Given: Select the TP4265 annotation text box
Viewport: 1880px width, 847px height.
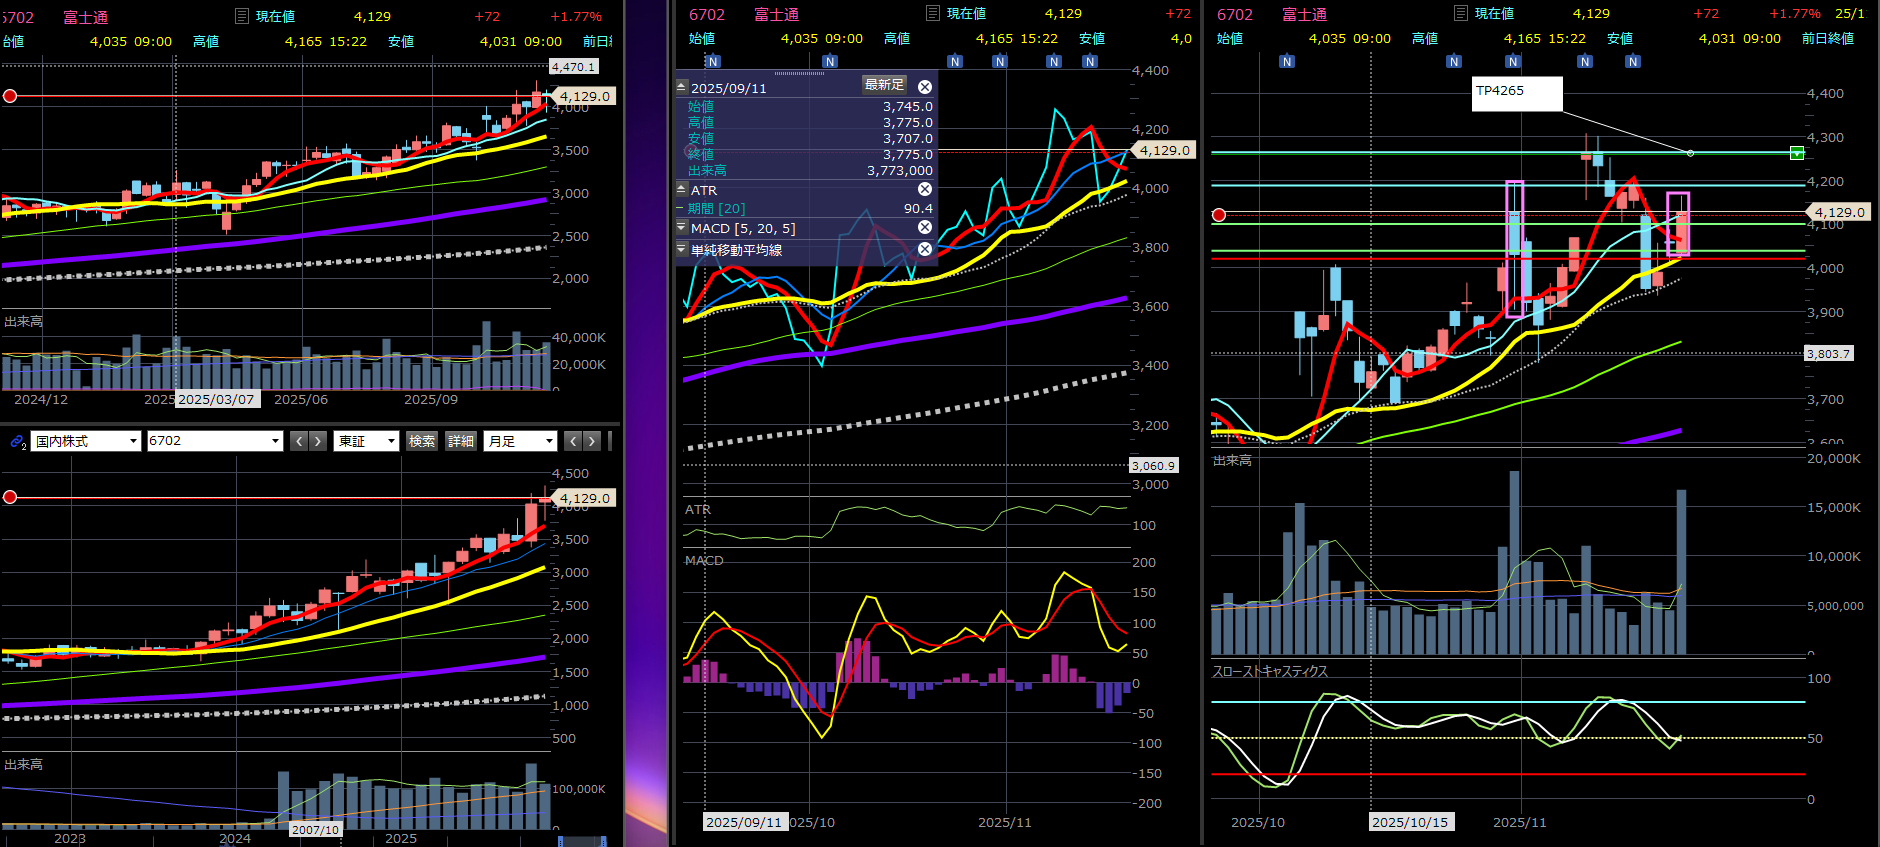Looking at the screenshot, I should coord(1516,93).
